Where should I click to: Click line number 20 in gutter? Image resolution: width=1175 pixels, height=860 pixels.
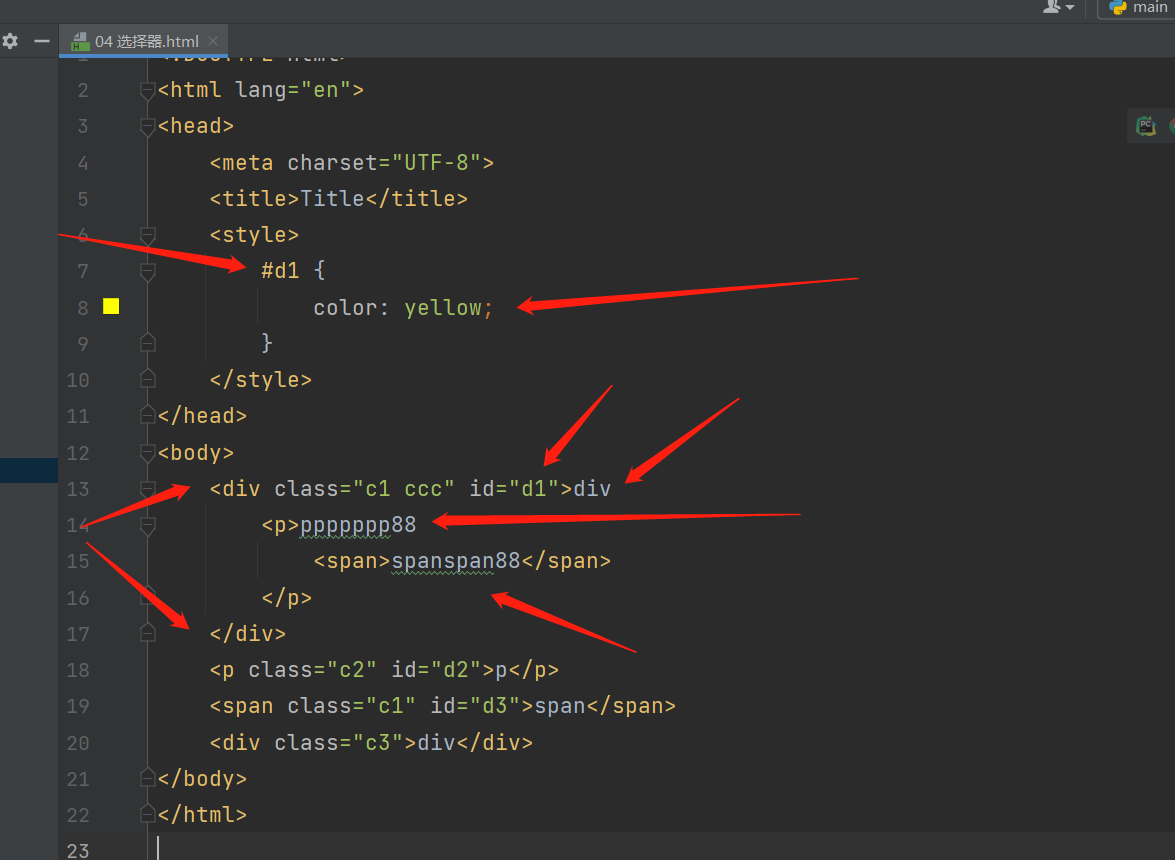click(x=78, y=742)
